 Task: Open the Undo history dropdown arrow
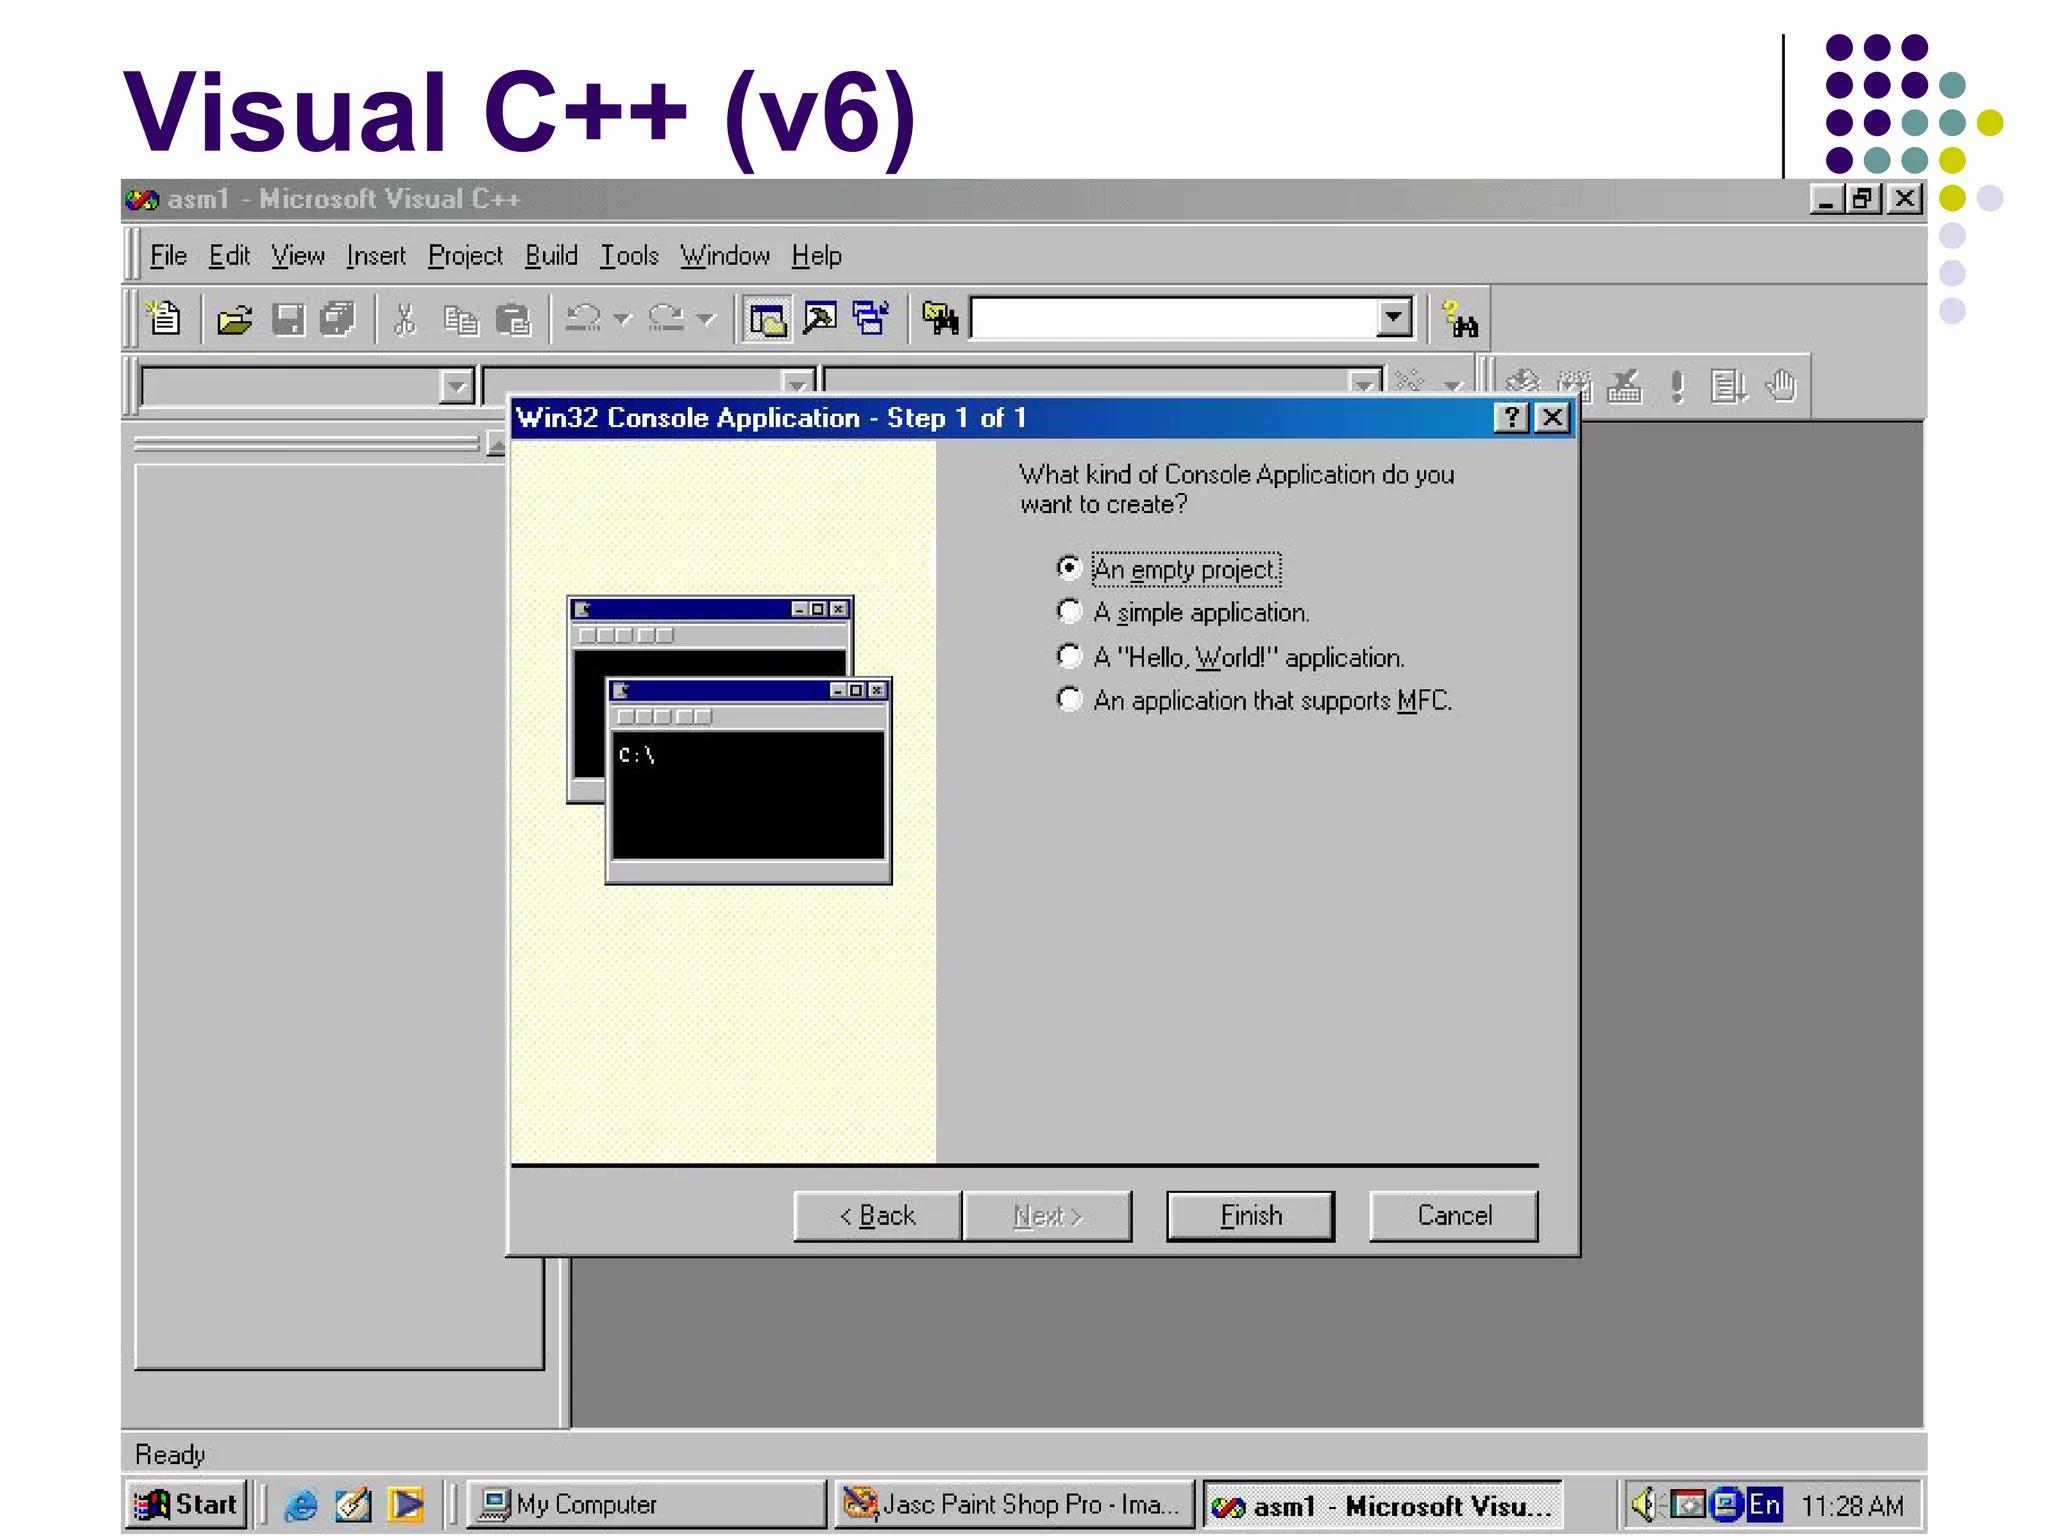623,319
